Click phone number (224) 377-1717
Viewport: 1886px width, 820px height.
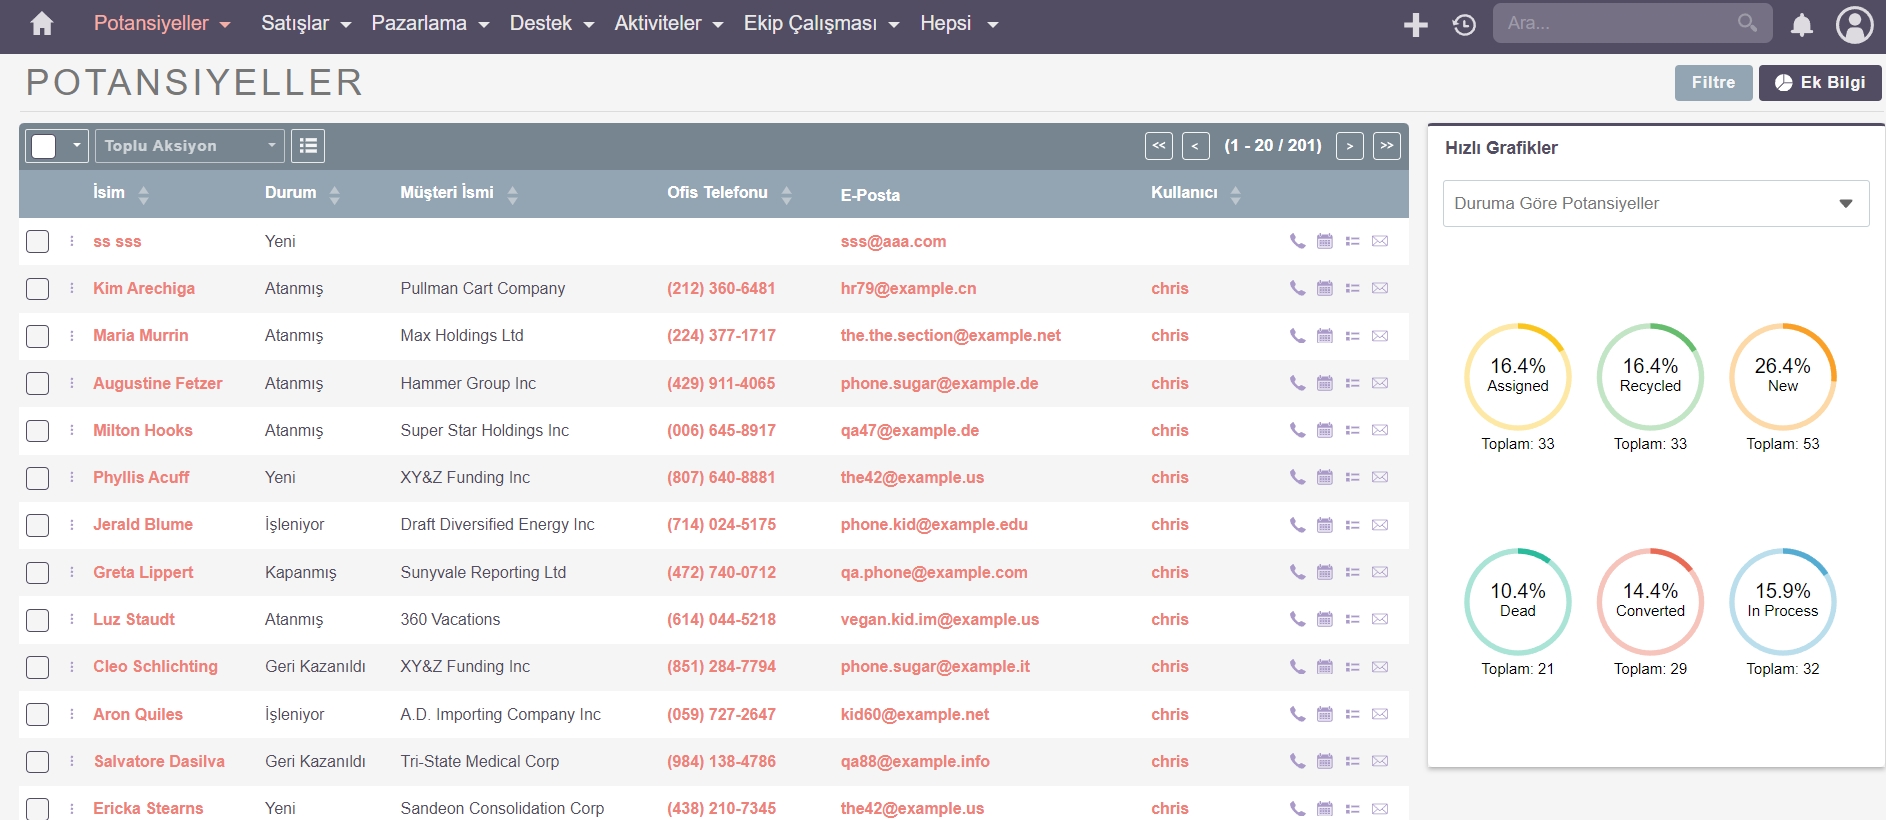[x=721, y=335]
